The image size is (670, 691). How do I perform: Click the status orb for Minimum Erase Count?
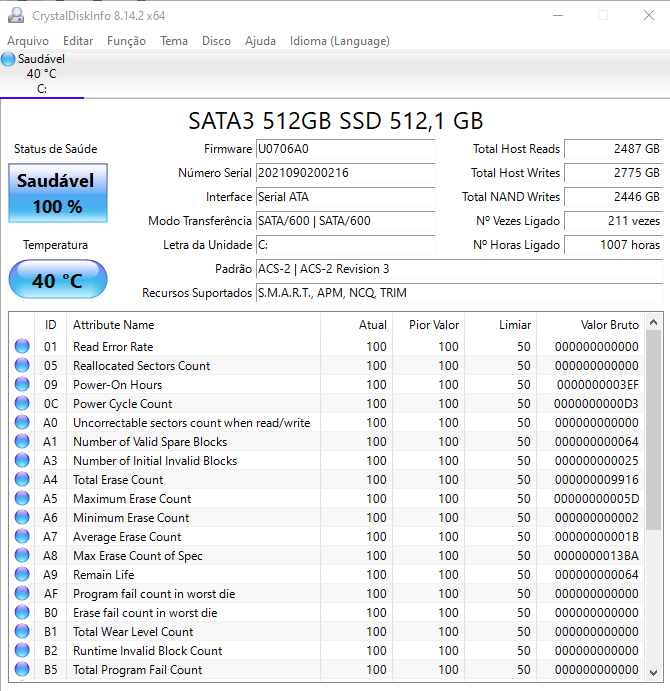tap(22, 517)
